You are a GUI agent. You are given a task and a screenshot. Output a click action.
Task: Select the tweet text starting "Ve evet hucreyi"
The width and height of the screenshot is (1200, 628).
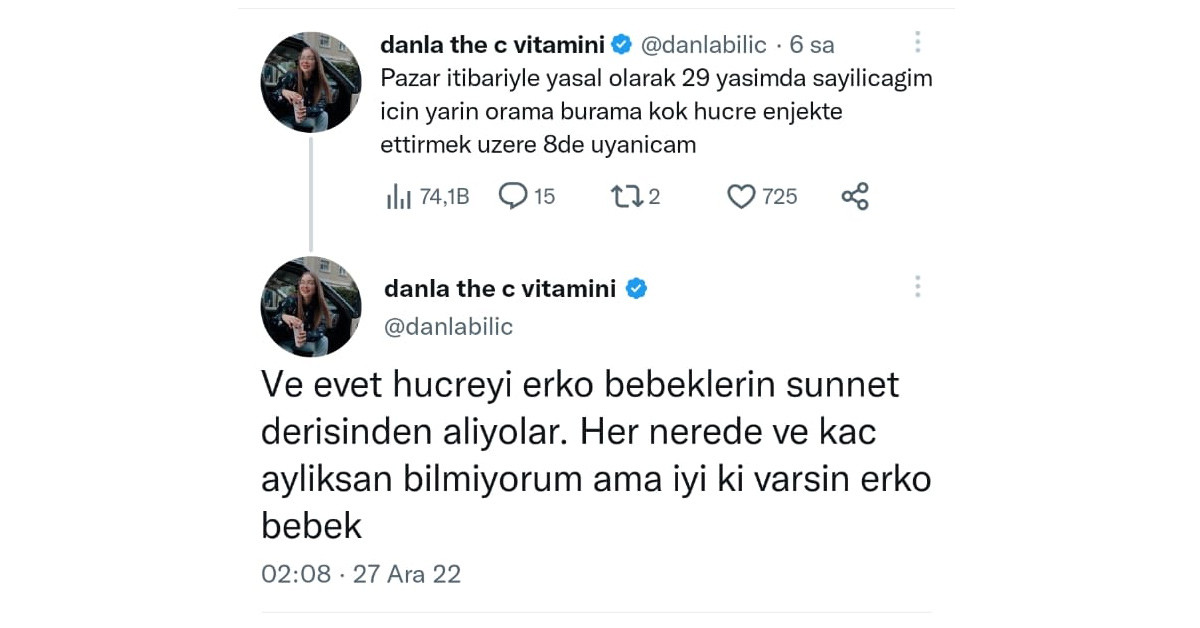[595, 454]
